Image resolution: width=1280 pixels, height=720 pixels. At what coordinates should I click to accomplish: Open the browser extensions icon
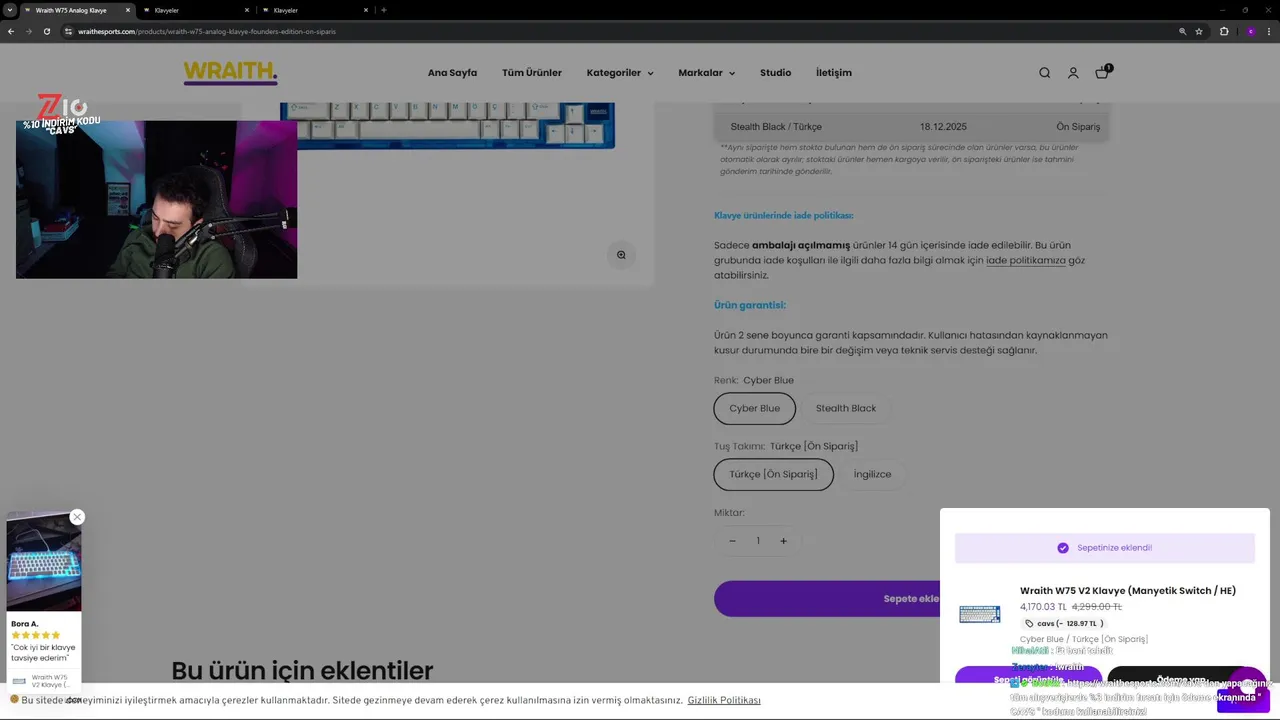pyautogui.click(x=1224, y=31)
